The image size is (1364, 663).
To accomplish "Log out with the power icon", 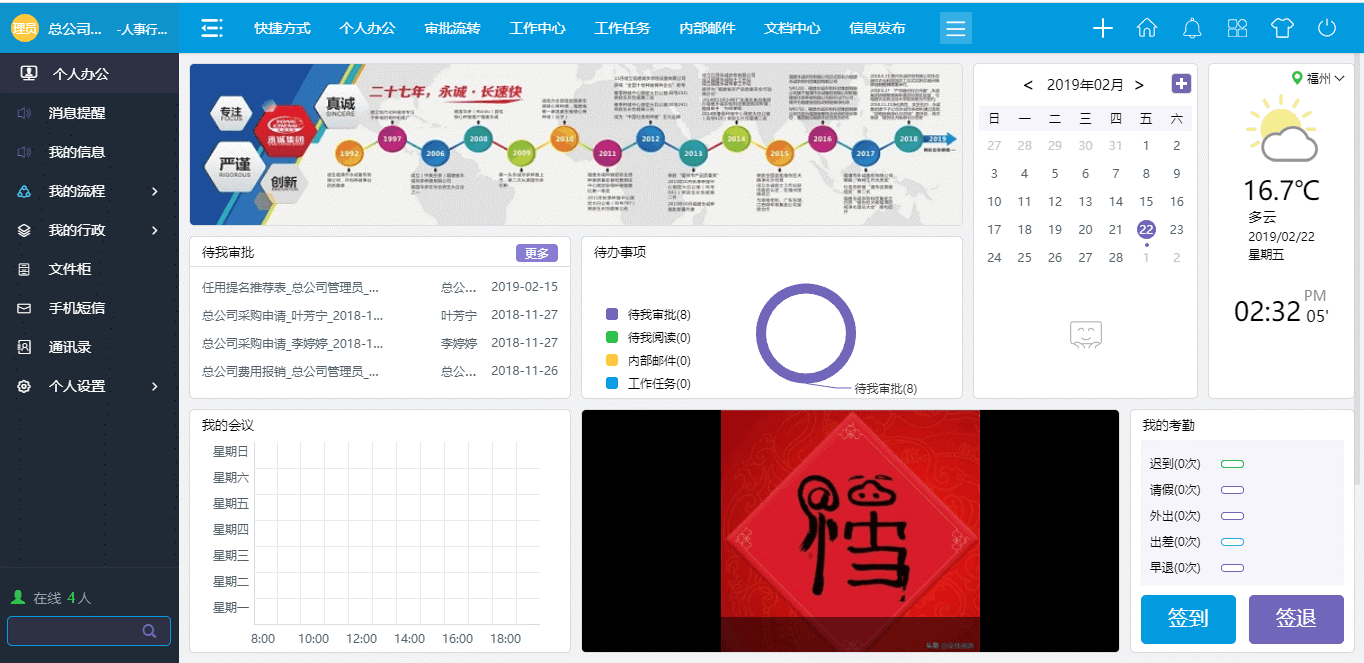I will (x=1327, y=28).
